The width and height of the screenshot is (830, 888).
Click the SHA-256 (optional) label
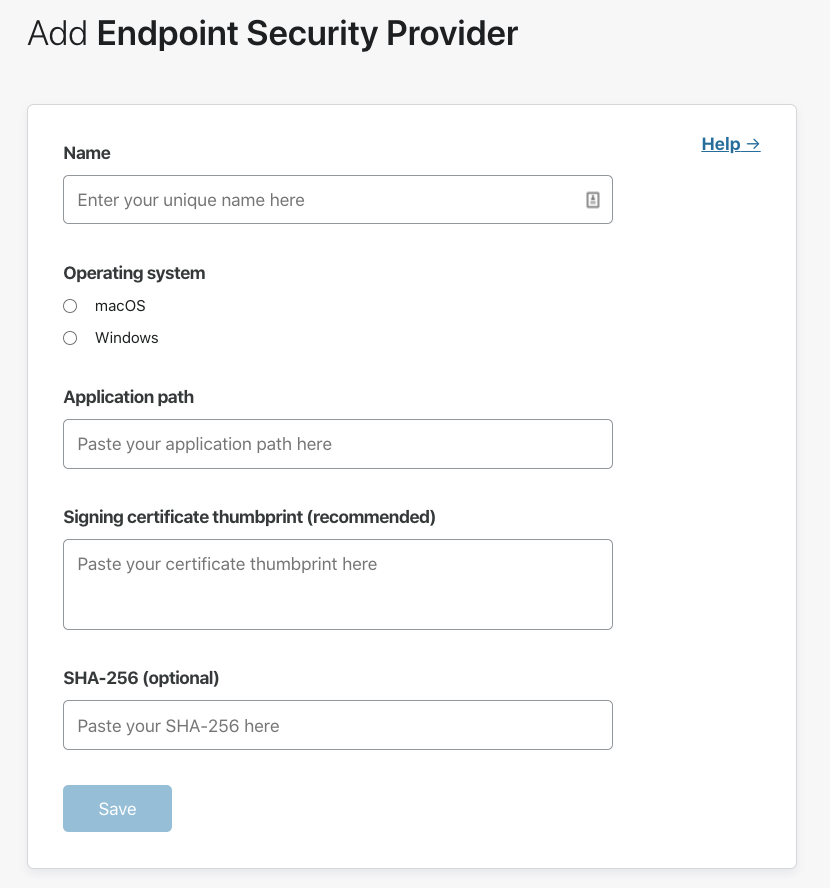click(x=141, y=678)
